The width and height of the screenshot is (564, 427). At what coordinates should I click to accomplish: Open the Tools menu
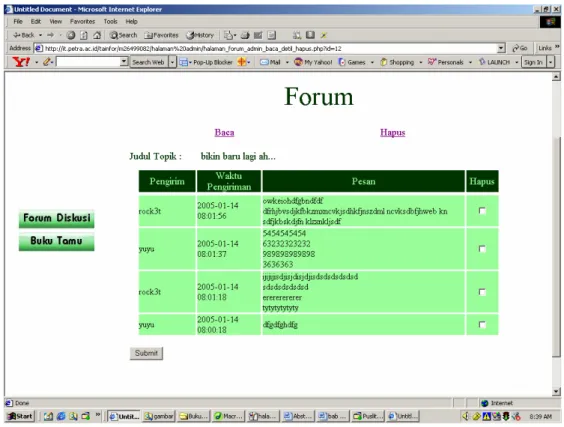[110, 22]
